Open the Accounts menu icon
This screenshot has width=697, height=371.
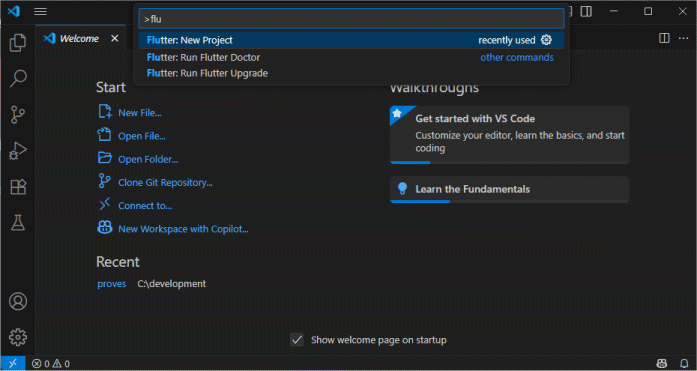tap(18, 301)
